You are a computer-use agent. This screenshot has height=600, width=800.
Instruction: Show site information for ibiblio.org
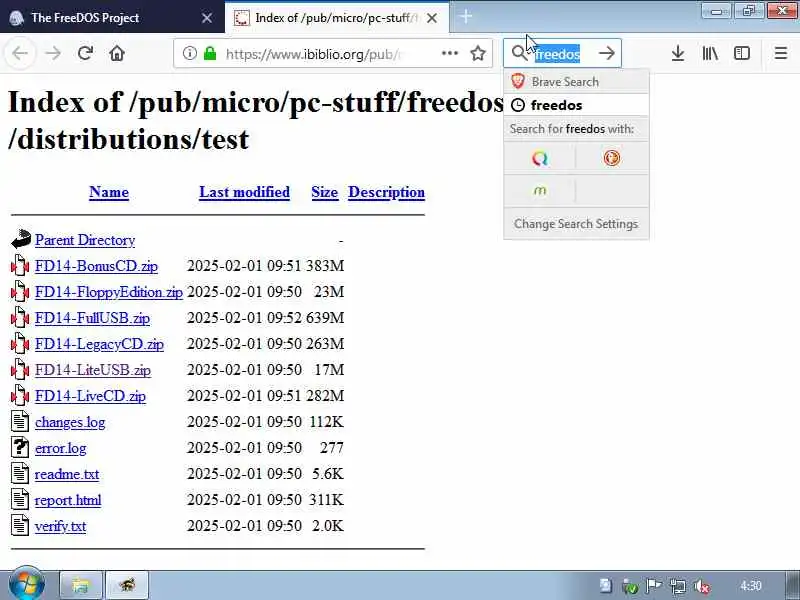click(189, 53)
